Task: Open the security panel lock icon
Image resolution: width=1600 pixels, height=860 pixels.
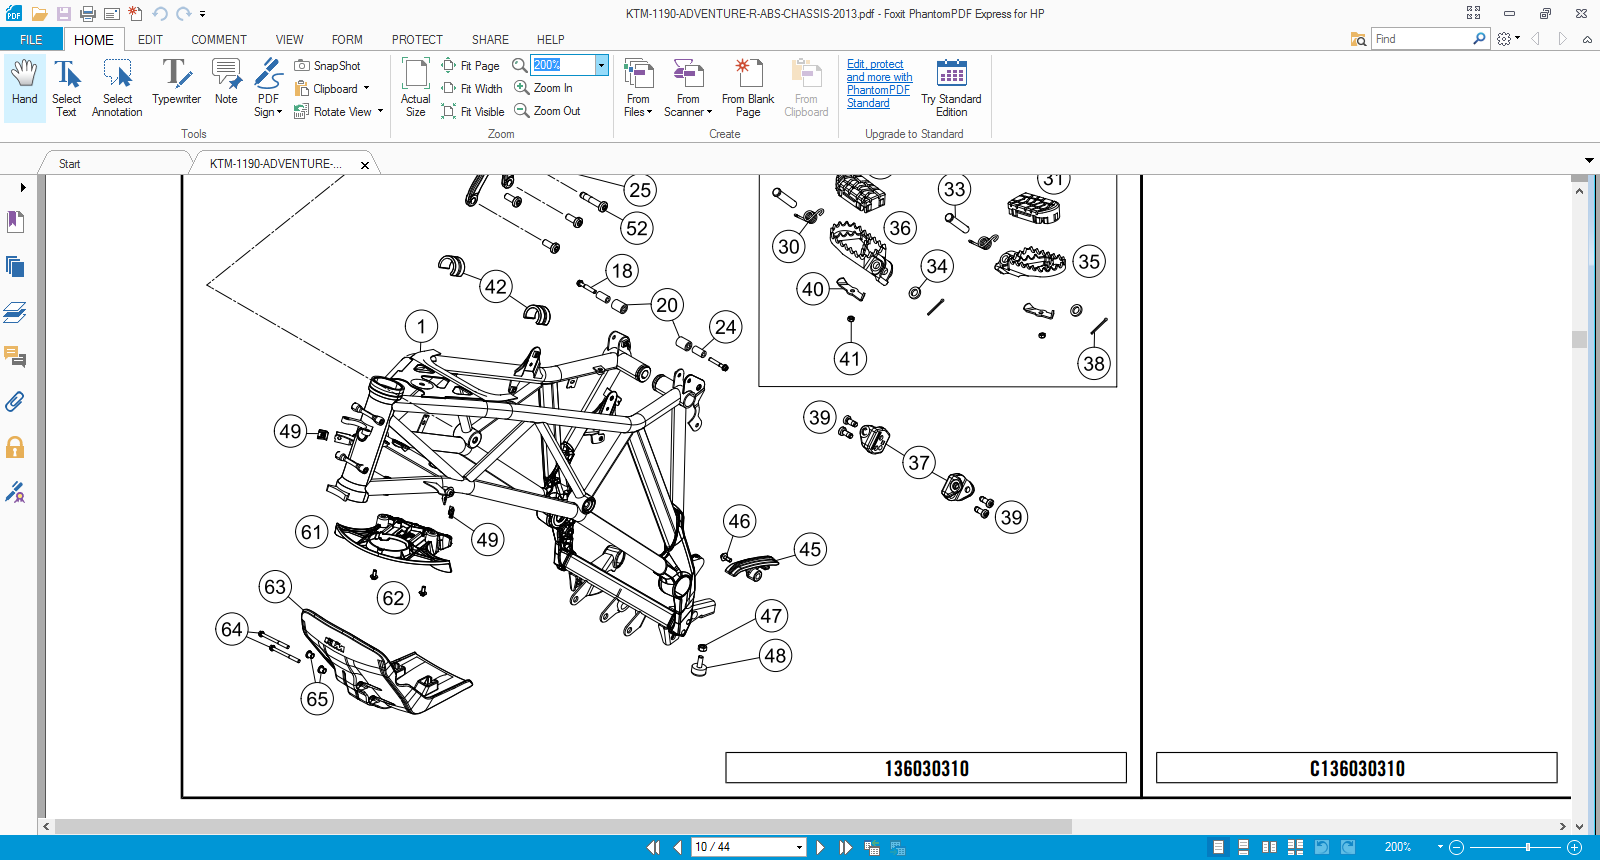Action: pos(15,447)
